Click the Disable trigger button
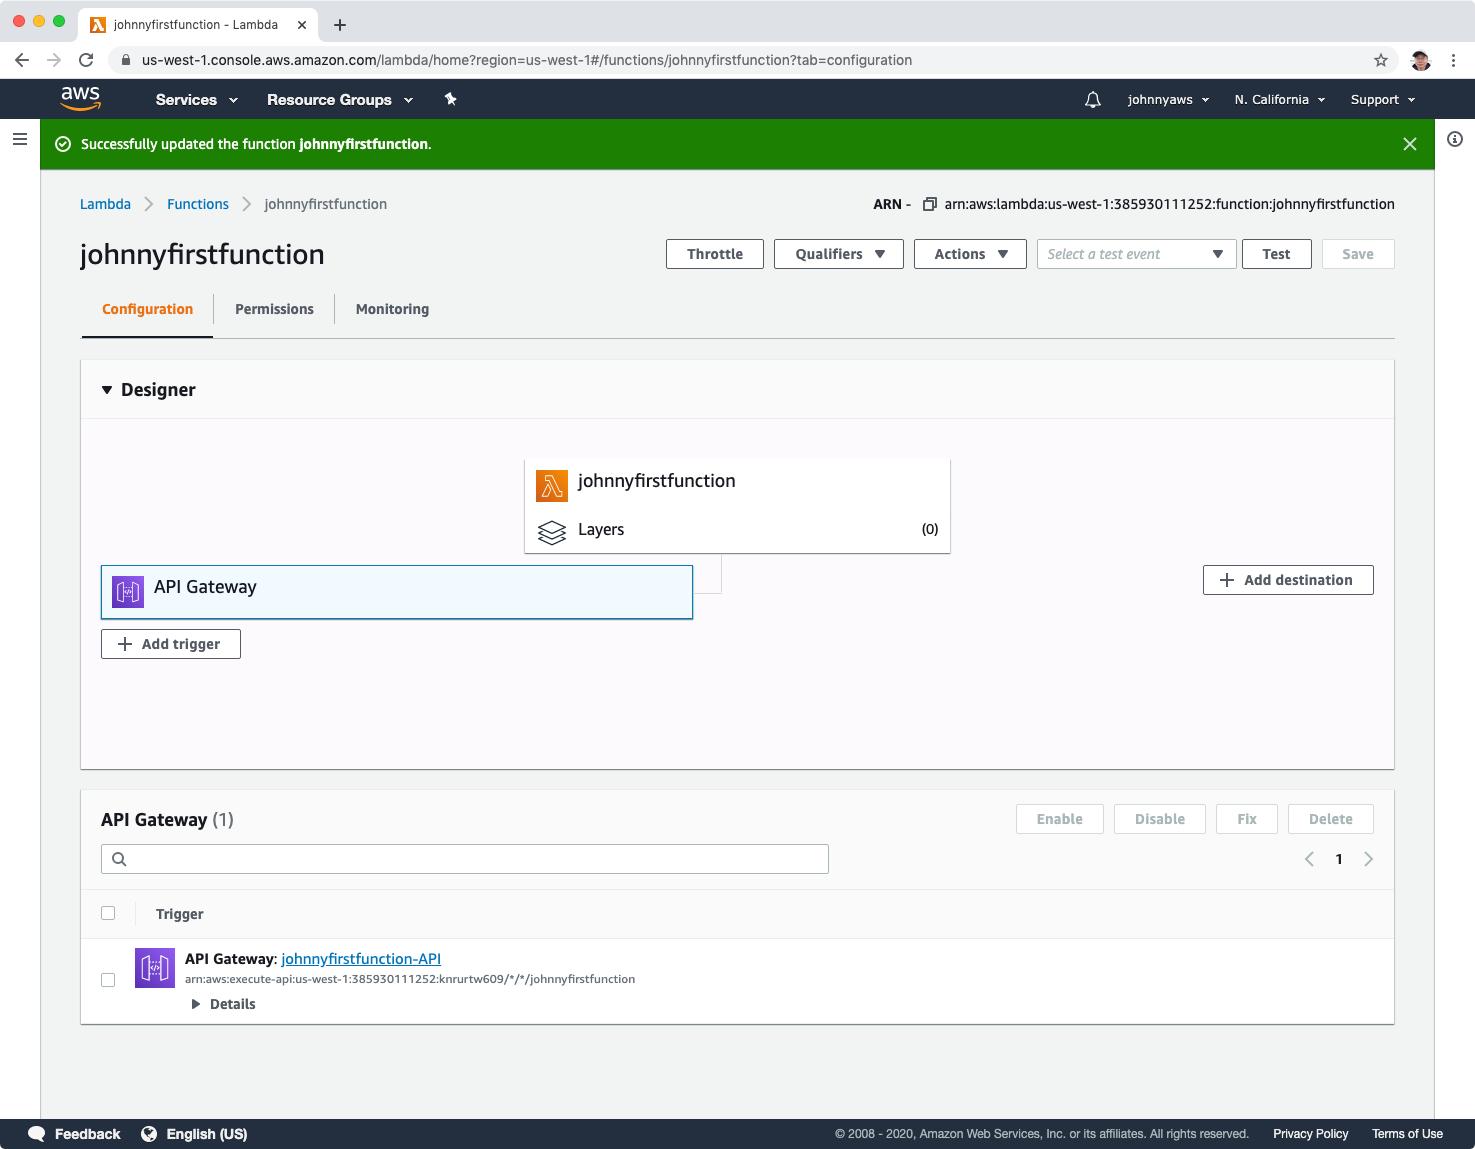The height and width of the screenshot is (1149, 1475). [1160, 819]
